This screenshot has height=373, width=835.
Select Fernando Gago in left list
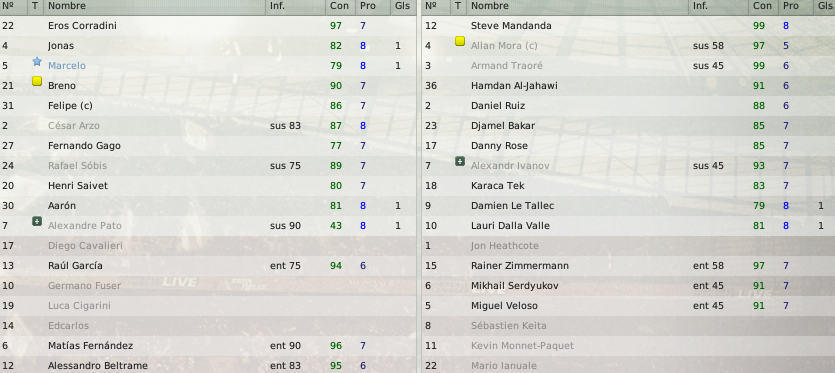(x=84, y=146)
